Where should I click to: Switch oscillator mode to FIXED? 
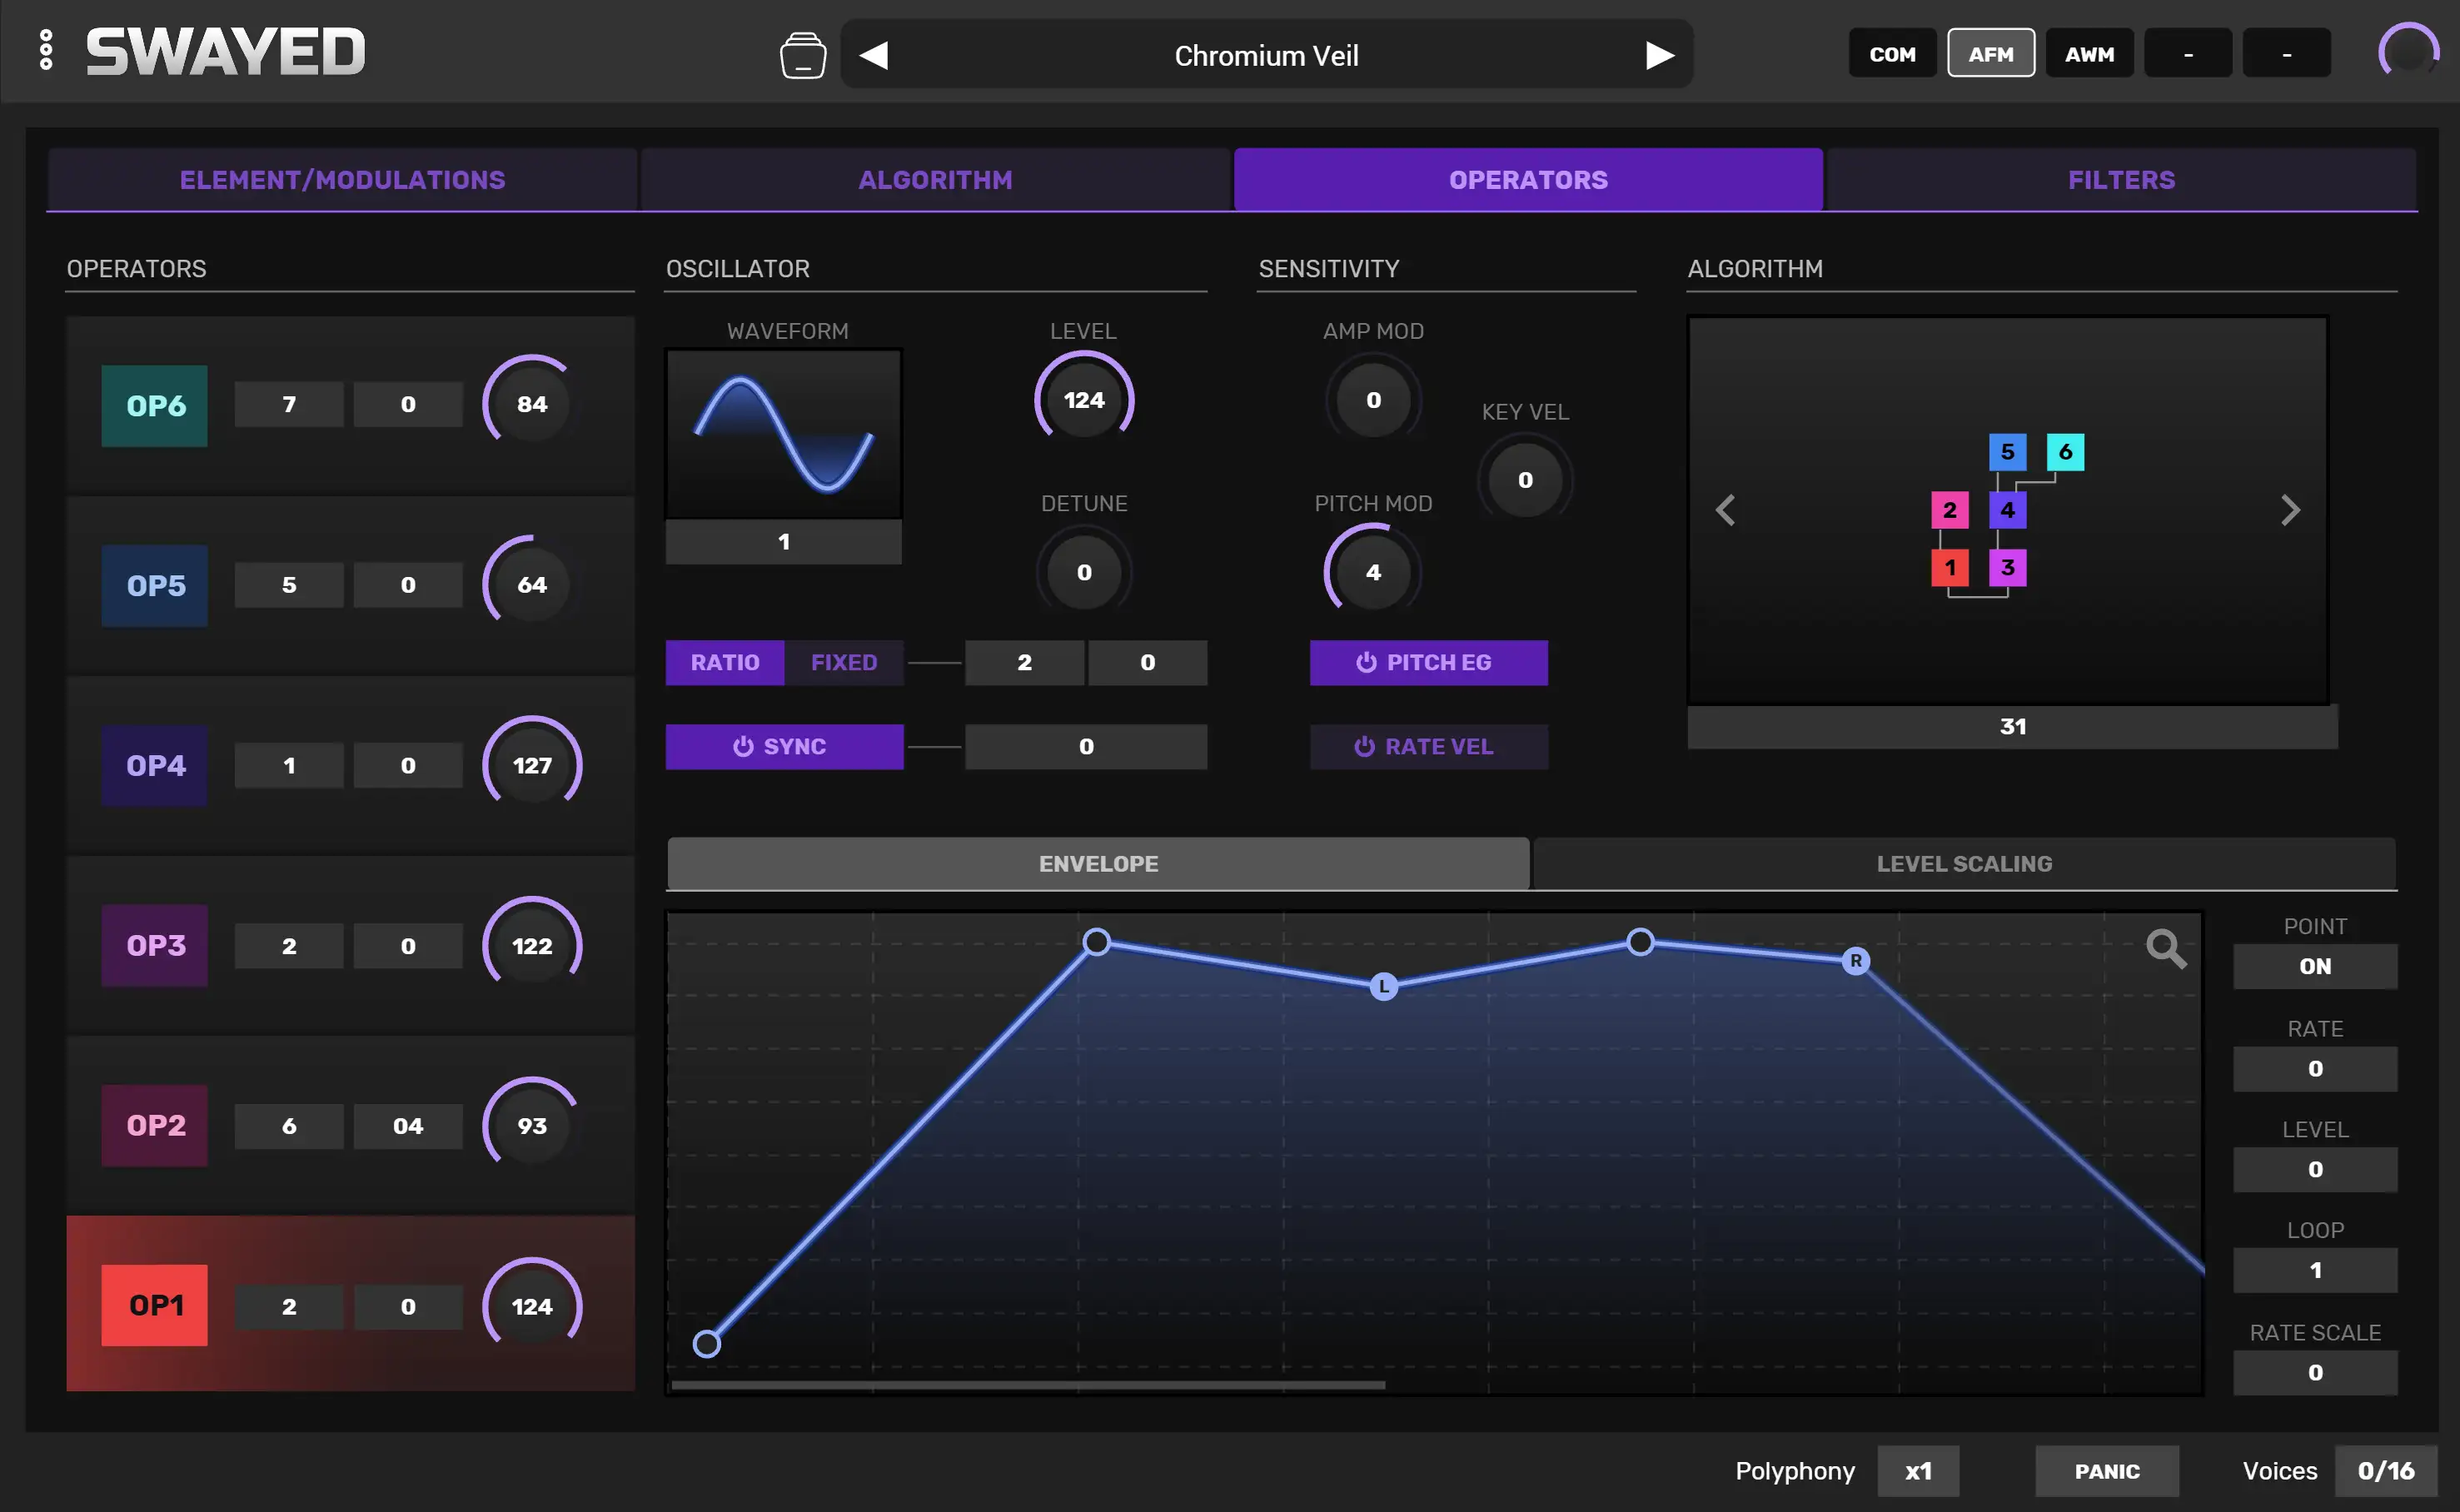(x=843, y=662)
